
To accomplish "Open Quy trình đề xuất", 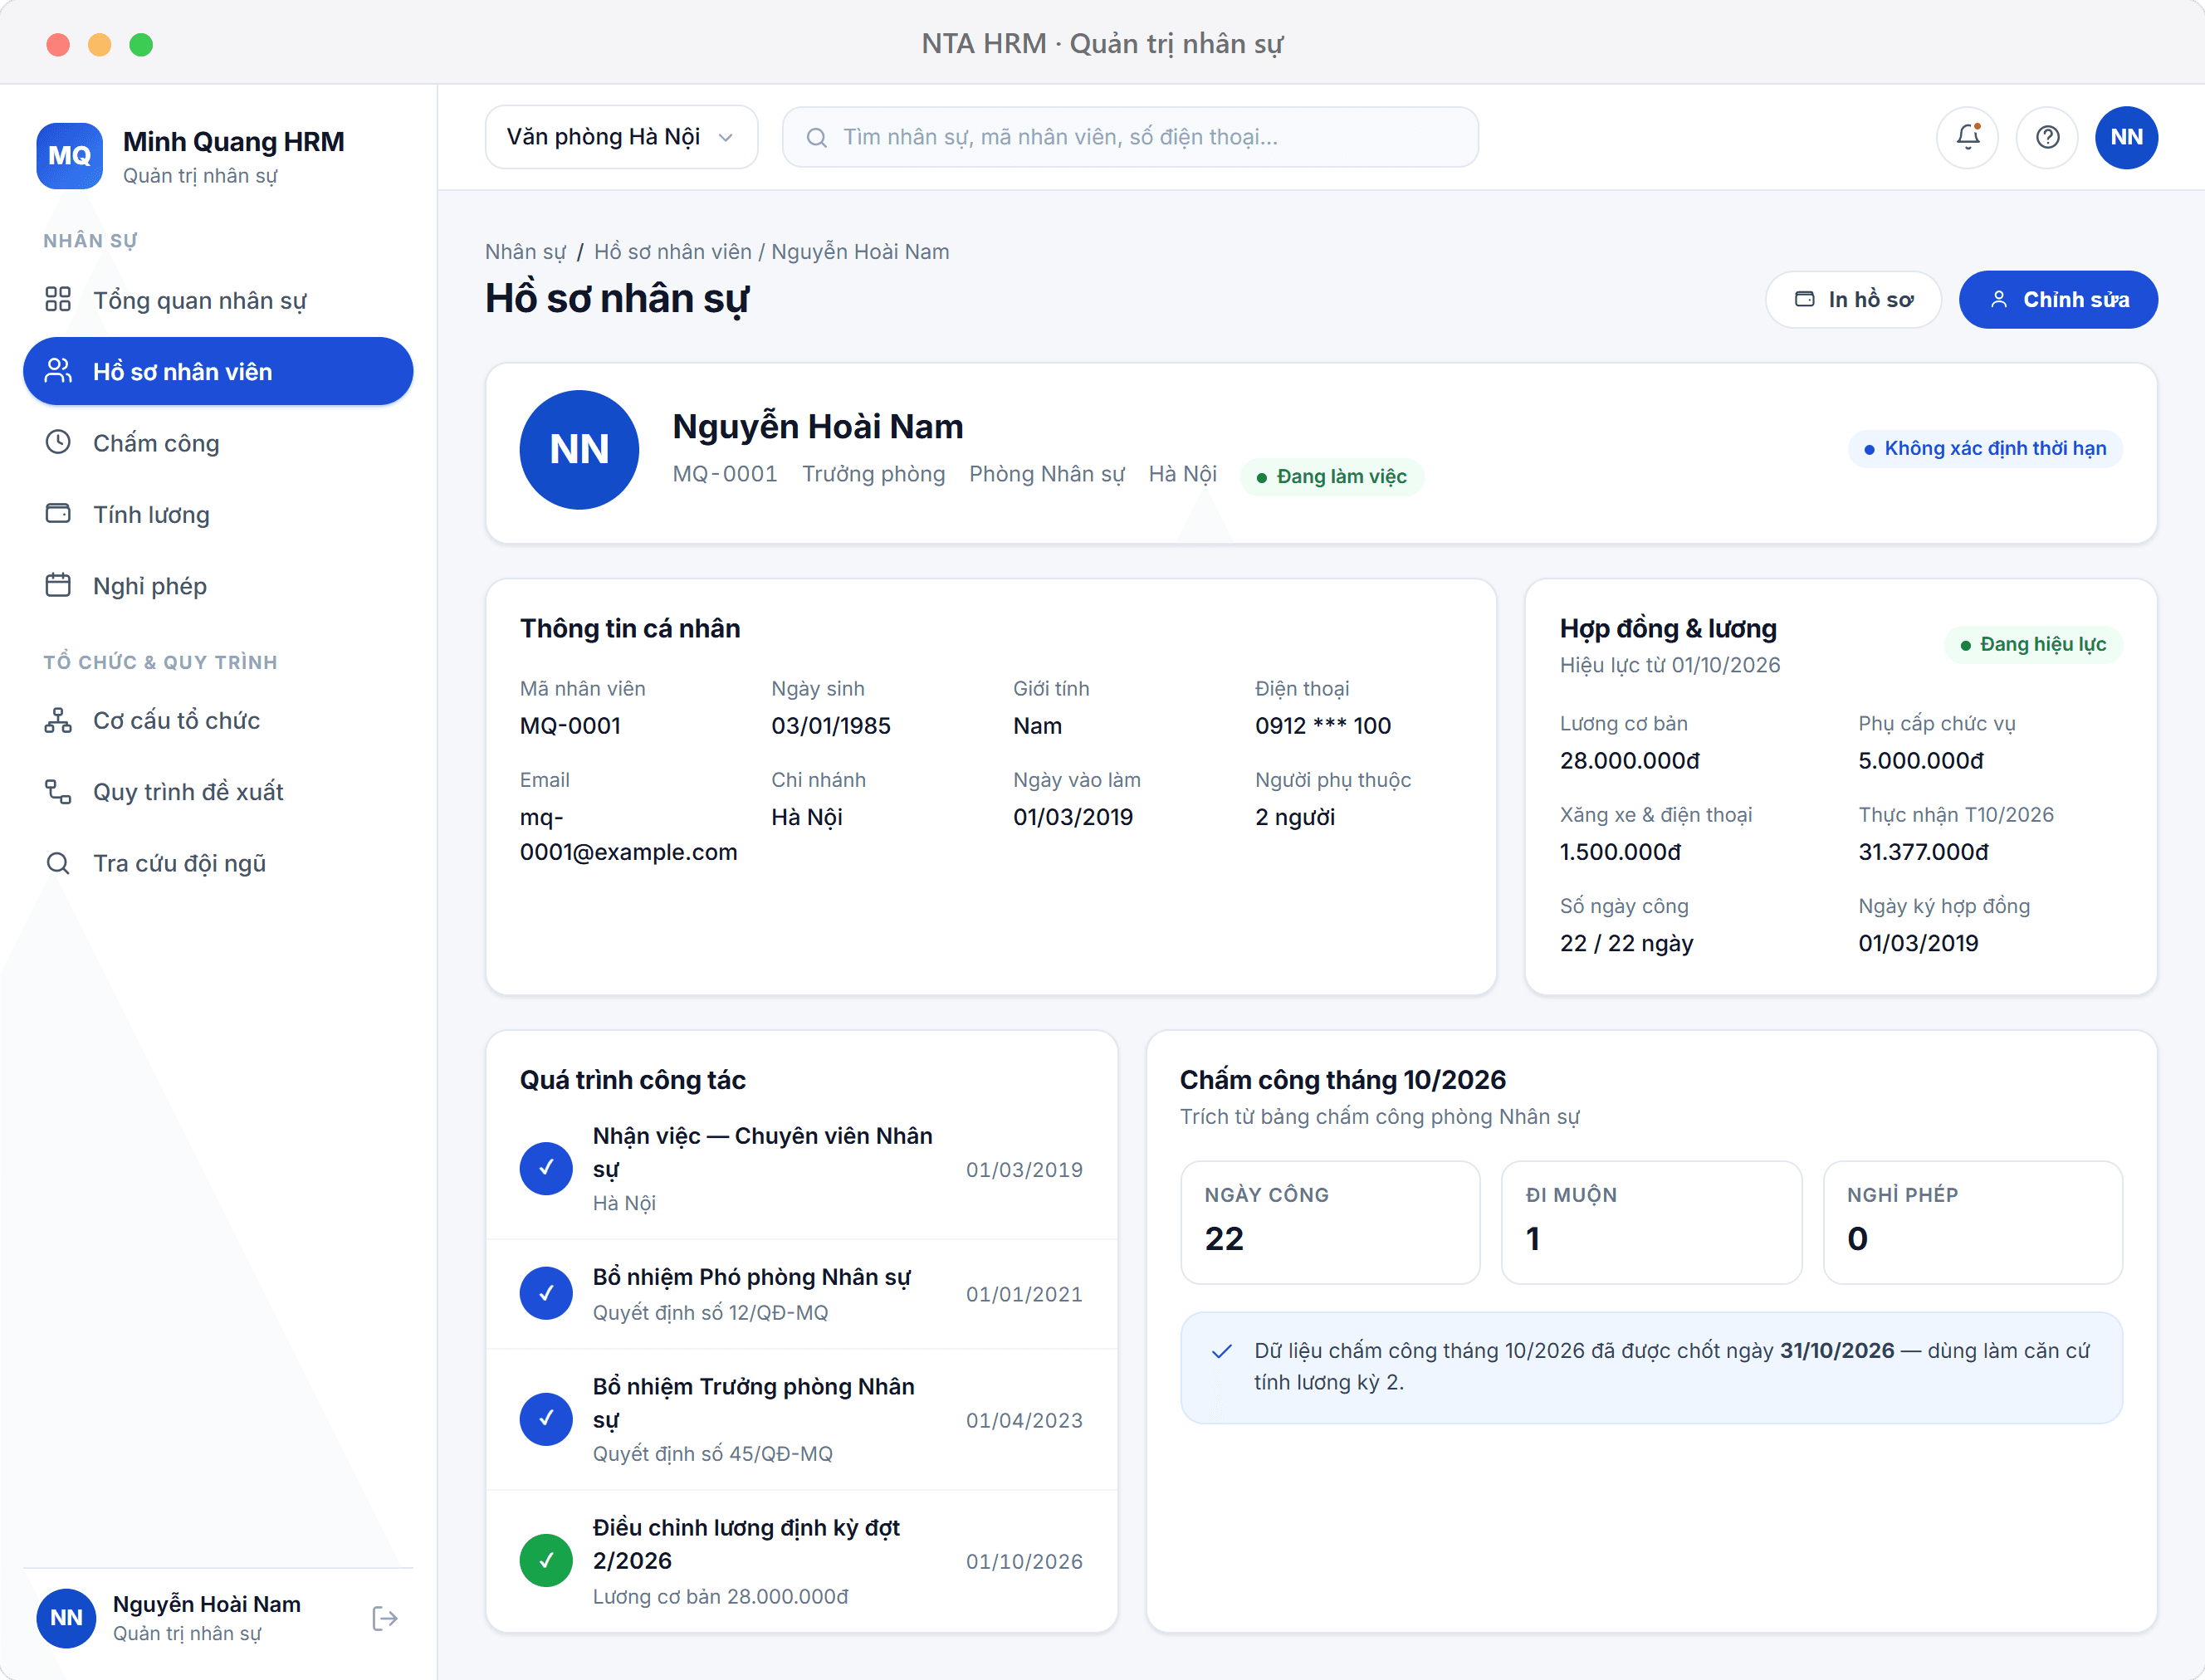I will (x=218, y=791).
